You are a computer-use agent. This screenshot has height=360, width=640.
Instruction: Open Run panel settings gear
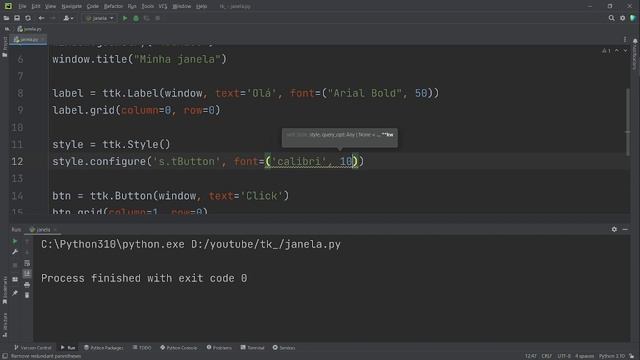tap(614, 229)
